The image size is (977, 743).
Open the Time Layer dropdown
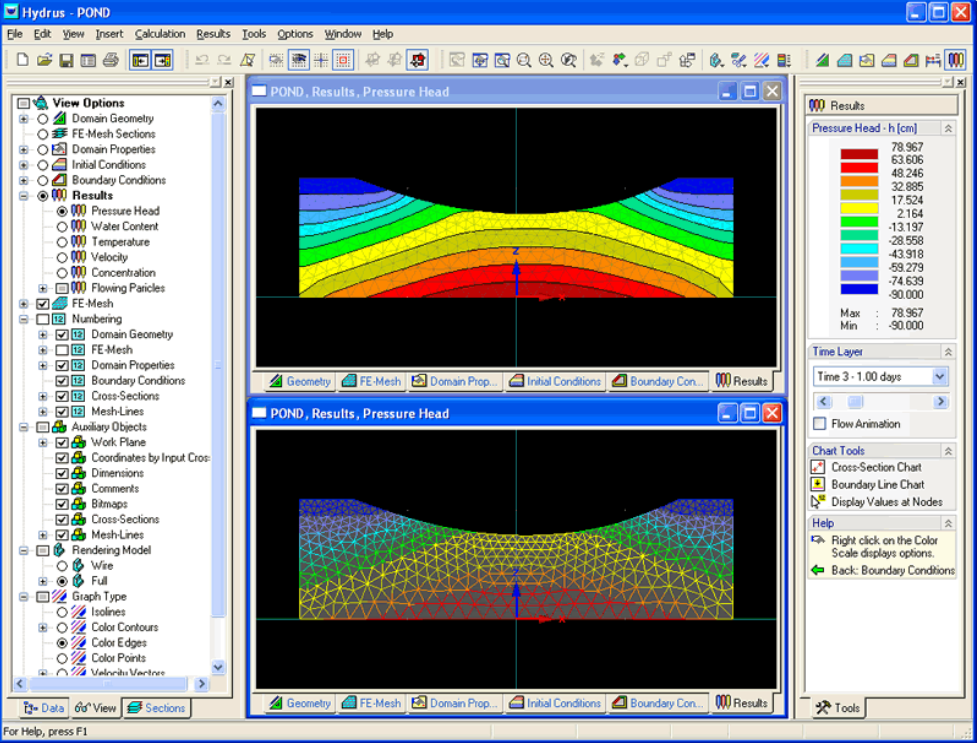939,377
